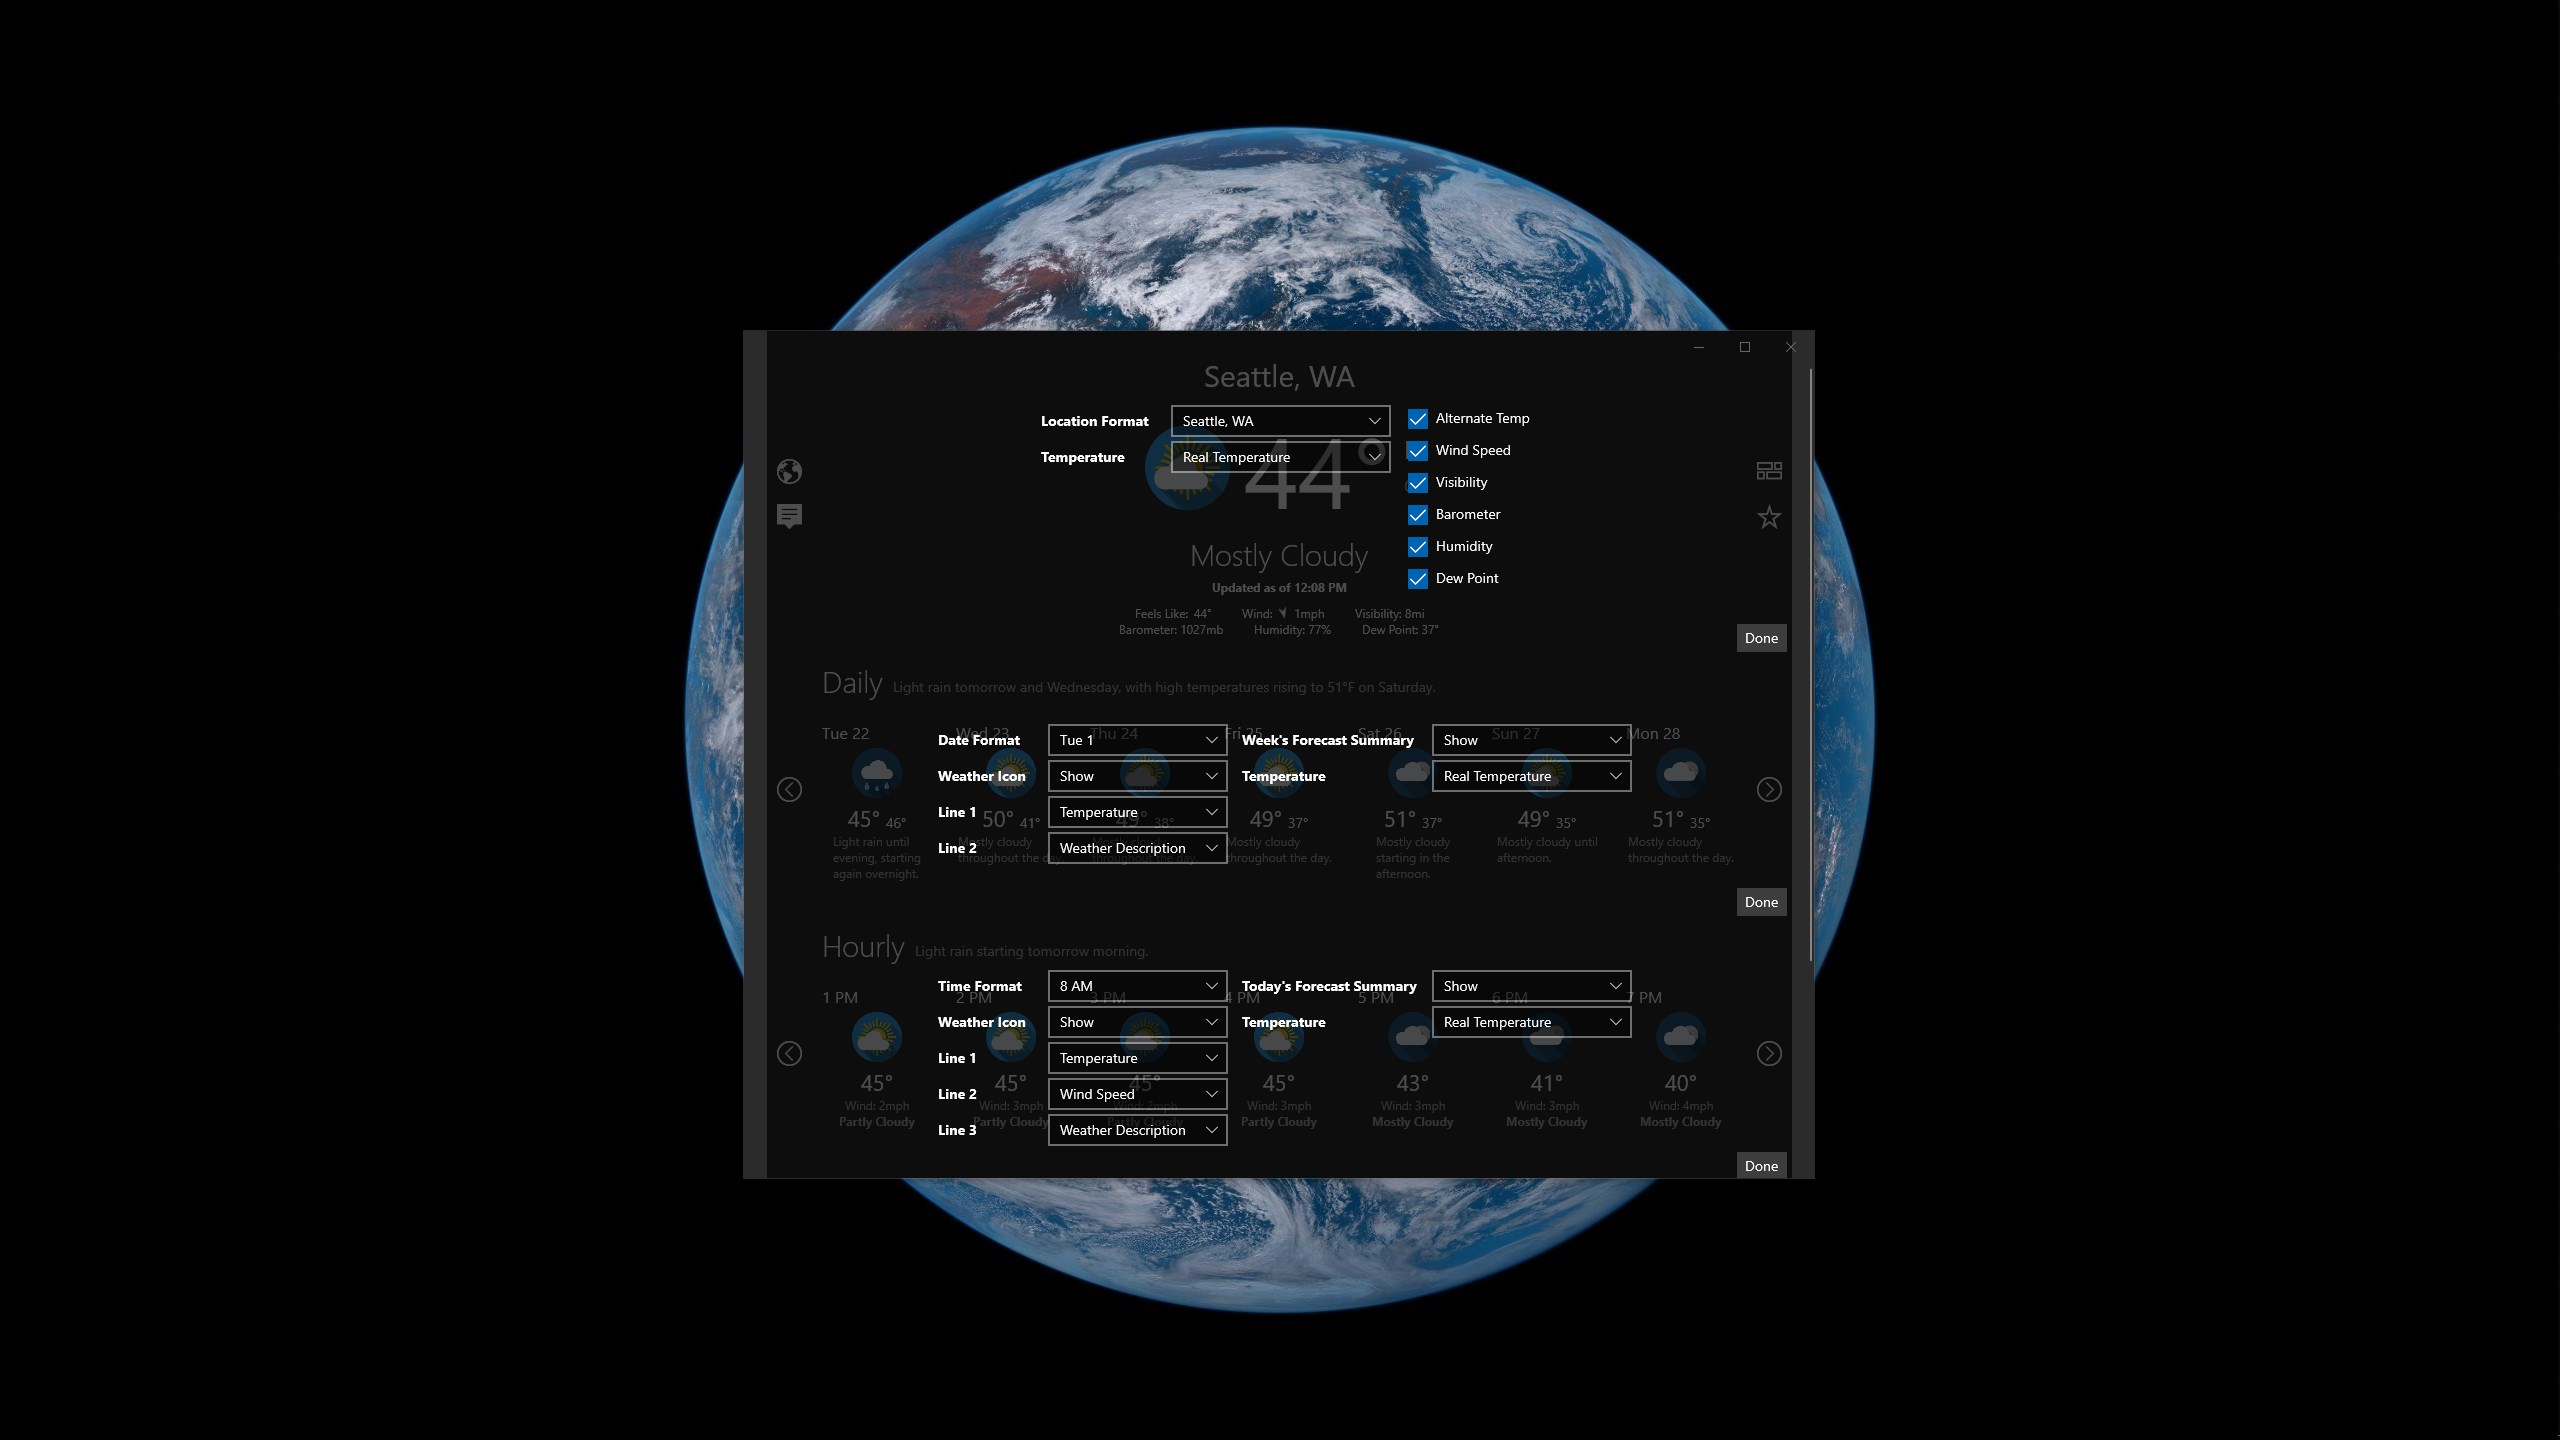Disable the Dew Point checkbox
The width and height of the screenshot is (2560, 1440).
[1418, 579]
